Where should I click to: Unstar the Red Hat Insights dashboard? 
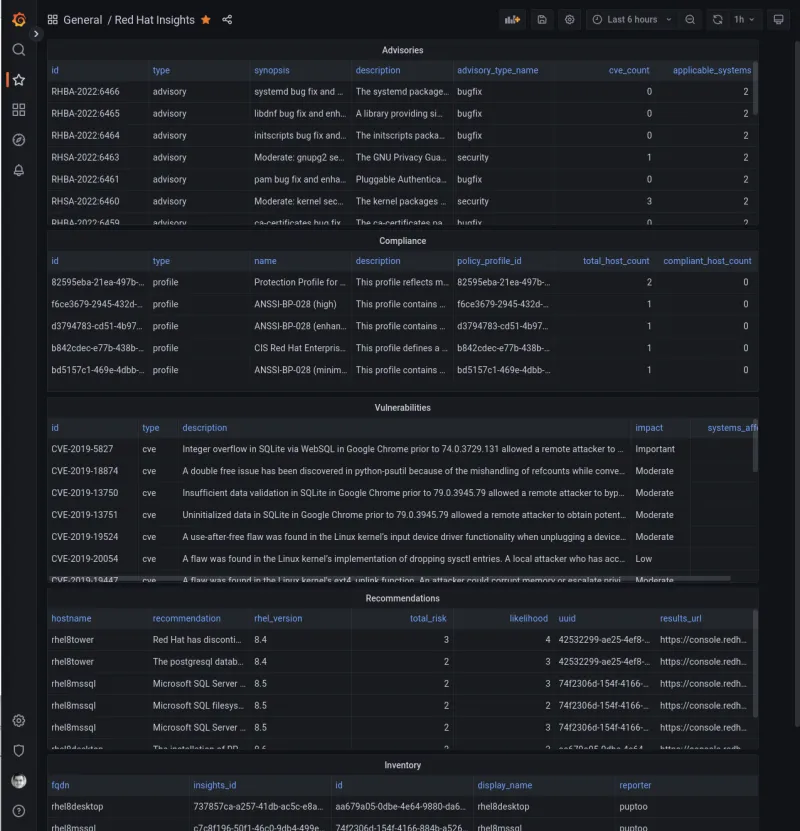[205, 19]
